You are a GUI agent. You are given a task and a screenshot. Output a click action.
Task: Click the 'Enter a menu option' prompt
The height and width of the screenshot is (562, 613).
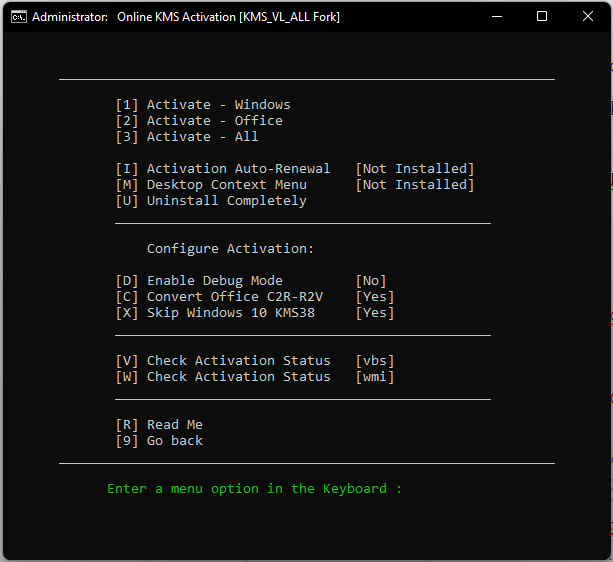[x=255, y=489]
